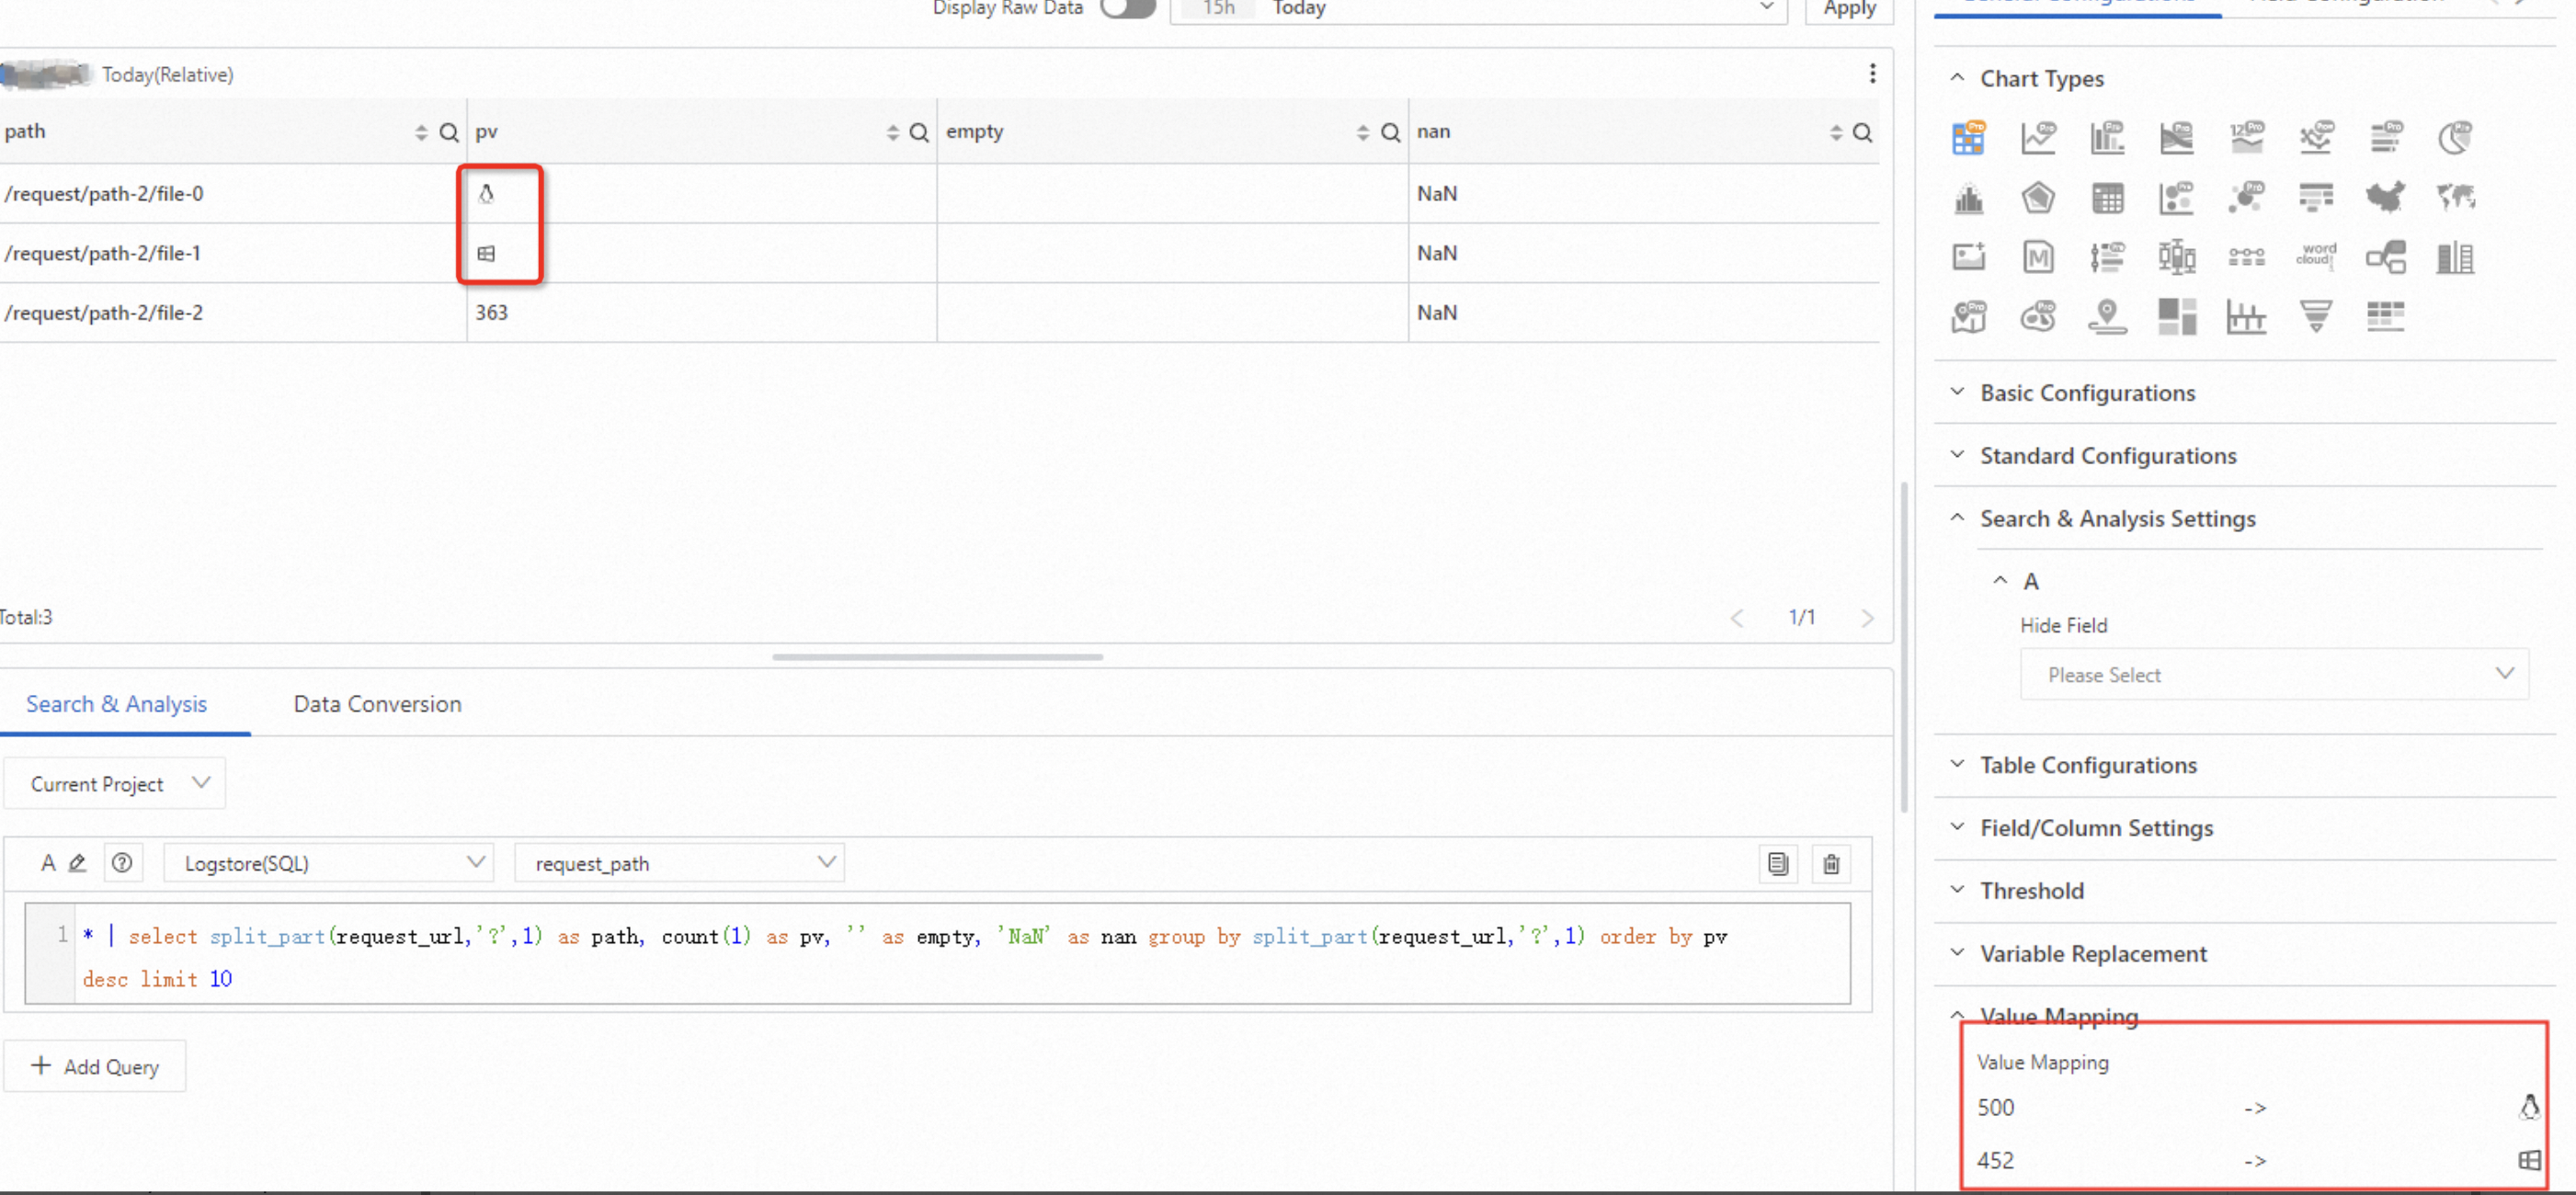Sort the nan column
Image resolution: width=2576 pixels, height=1195 pixels.
pos(1835,133)
